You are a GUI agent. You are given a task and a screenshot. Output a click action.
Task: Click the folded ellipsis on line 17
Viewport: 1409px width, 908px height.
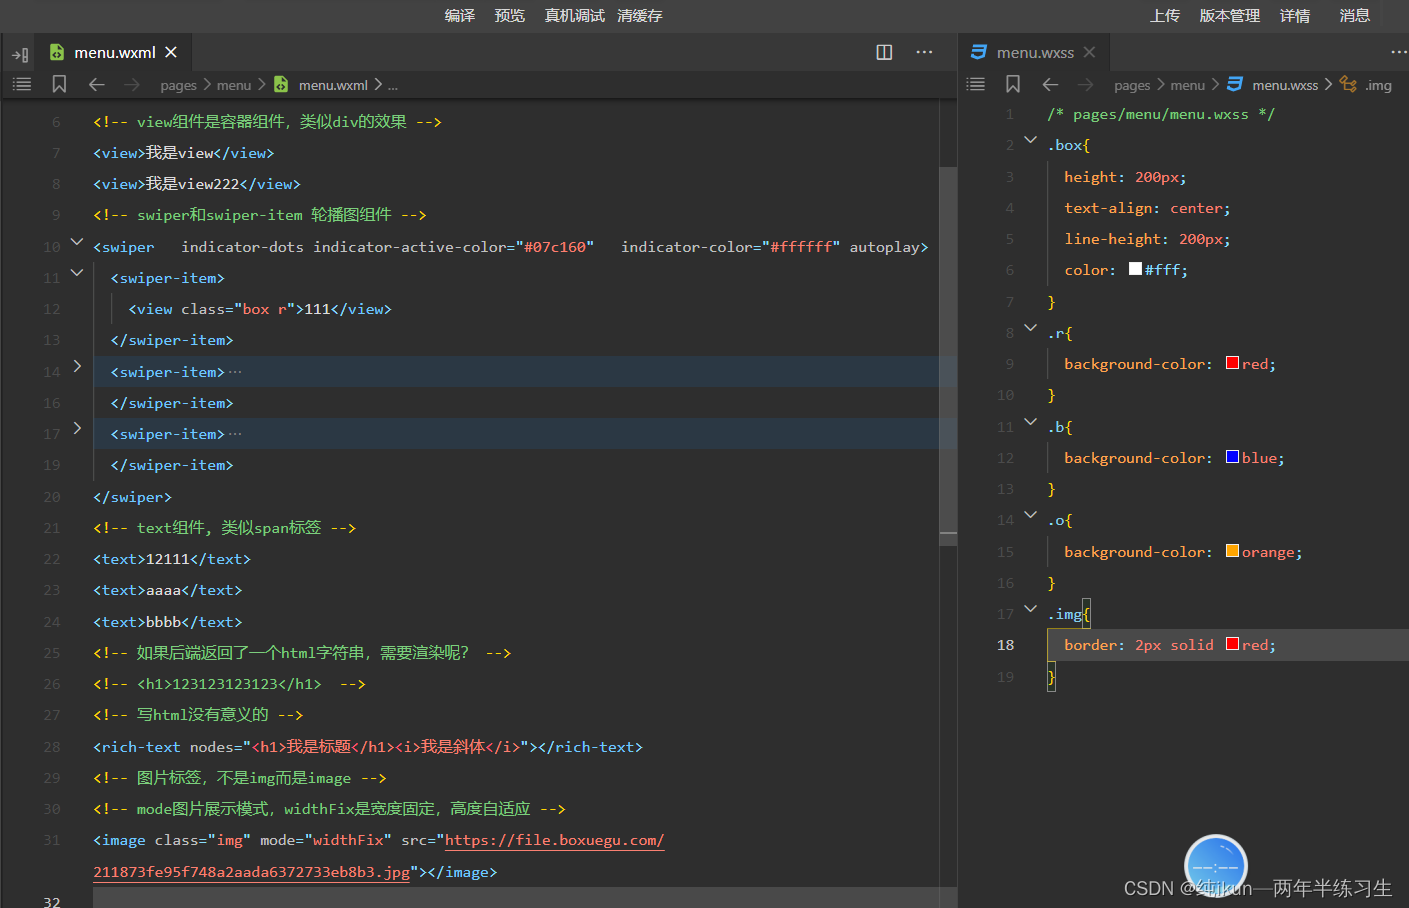coord(235,434)
